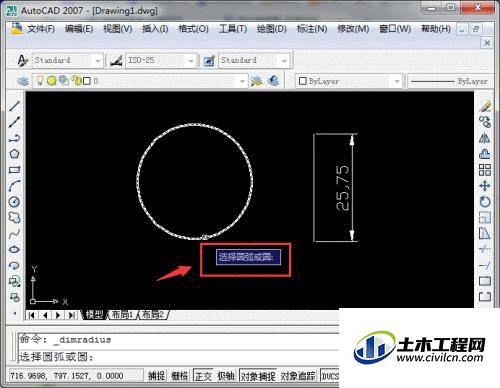Open the Table Style manager icon
This screenshot has height=388, width=500.
tap(209, 61)
